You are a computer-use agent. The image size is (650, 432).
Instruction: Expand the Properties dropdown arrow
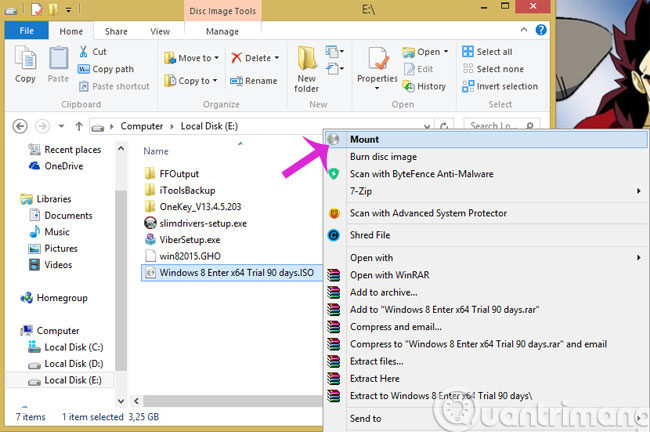point(377,88)
